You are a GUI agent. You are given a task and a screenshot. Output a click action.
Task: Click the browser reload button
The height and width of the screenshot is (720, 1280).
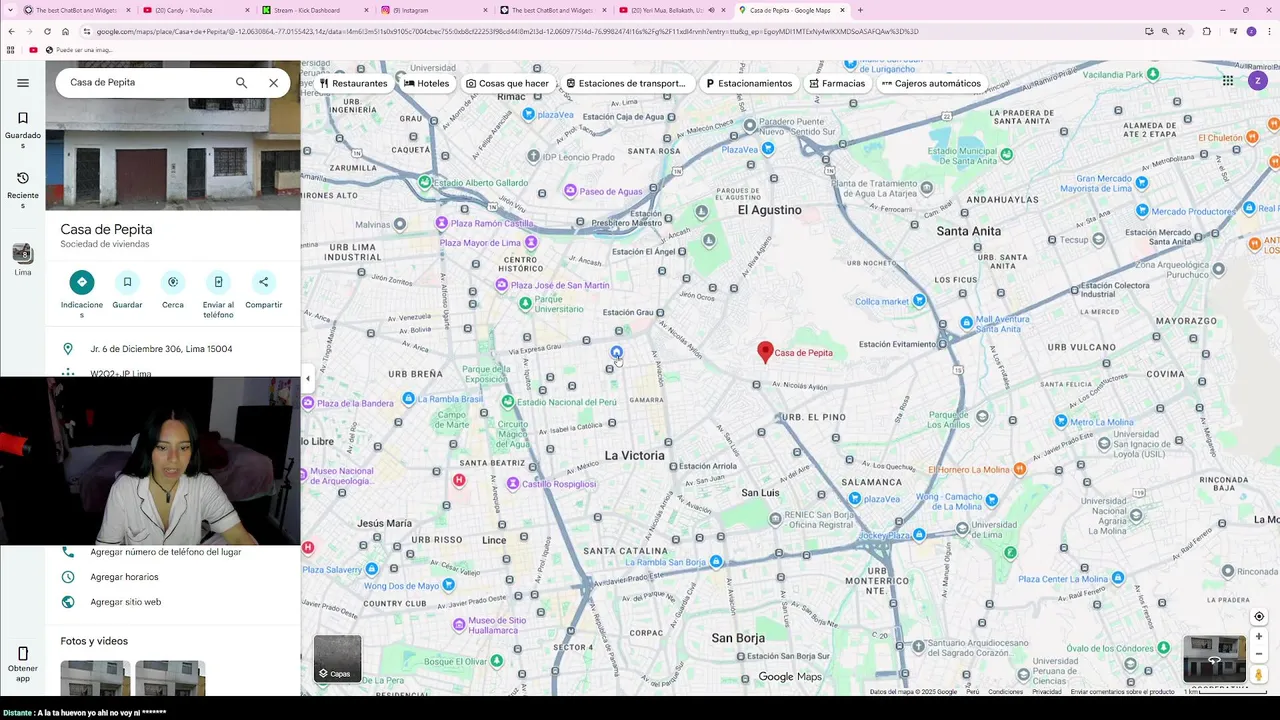tap(47, 31)
